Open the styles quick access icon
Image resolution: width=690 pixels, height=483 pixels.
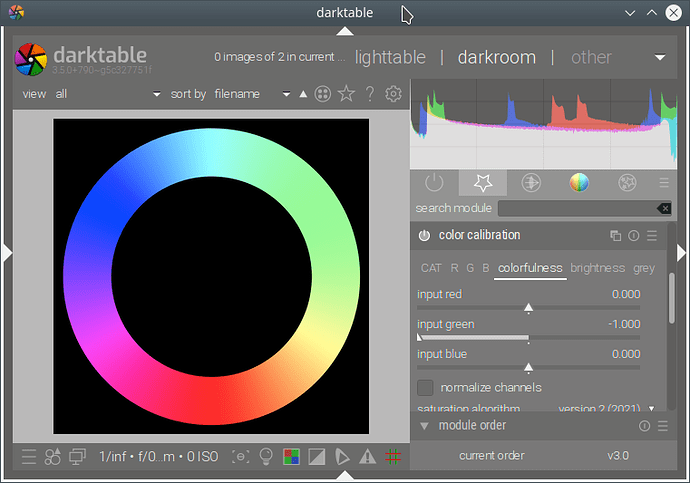click(x=53, y=457)
